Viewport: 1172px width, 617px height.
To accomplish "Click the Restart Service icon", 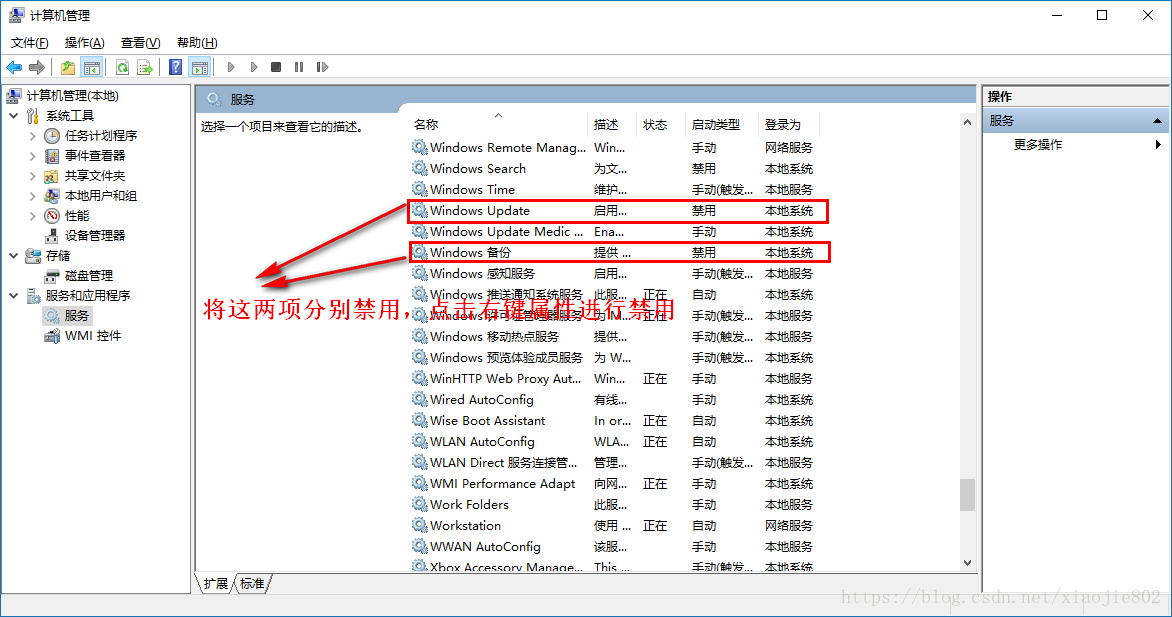I will tap(322, 67).
